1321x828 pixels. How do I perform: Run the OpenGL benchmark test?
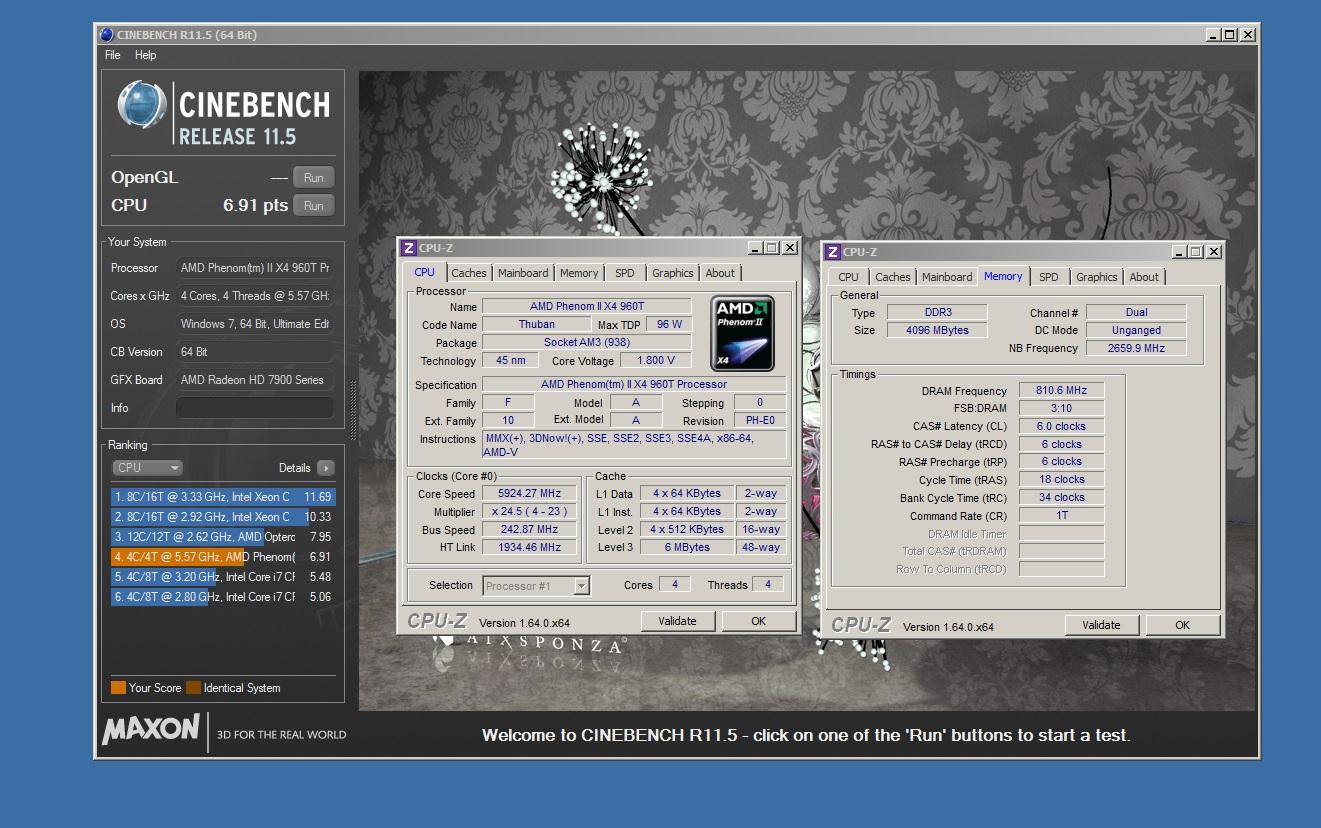tap(313, 178)
